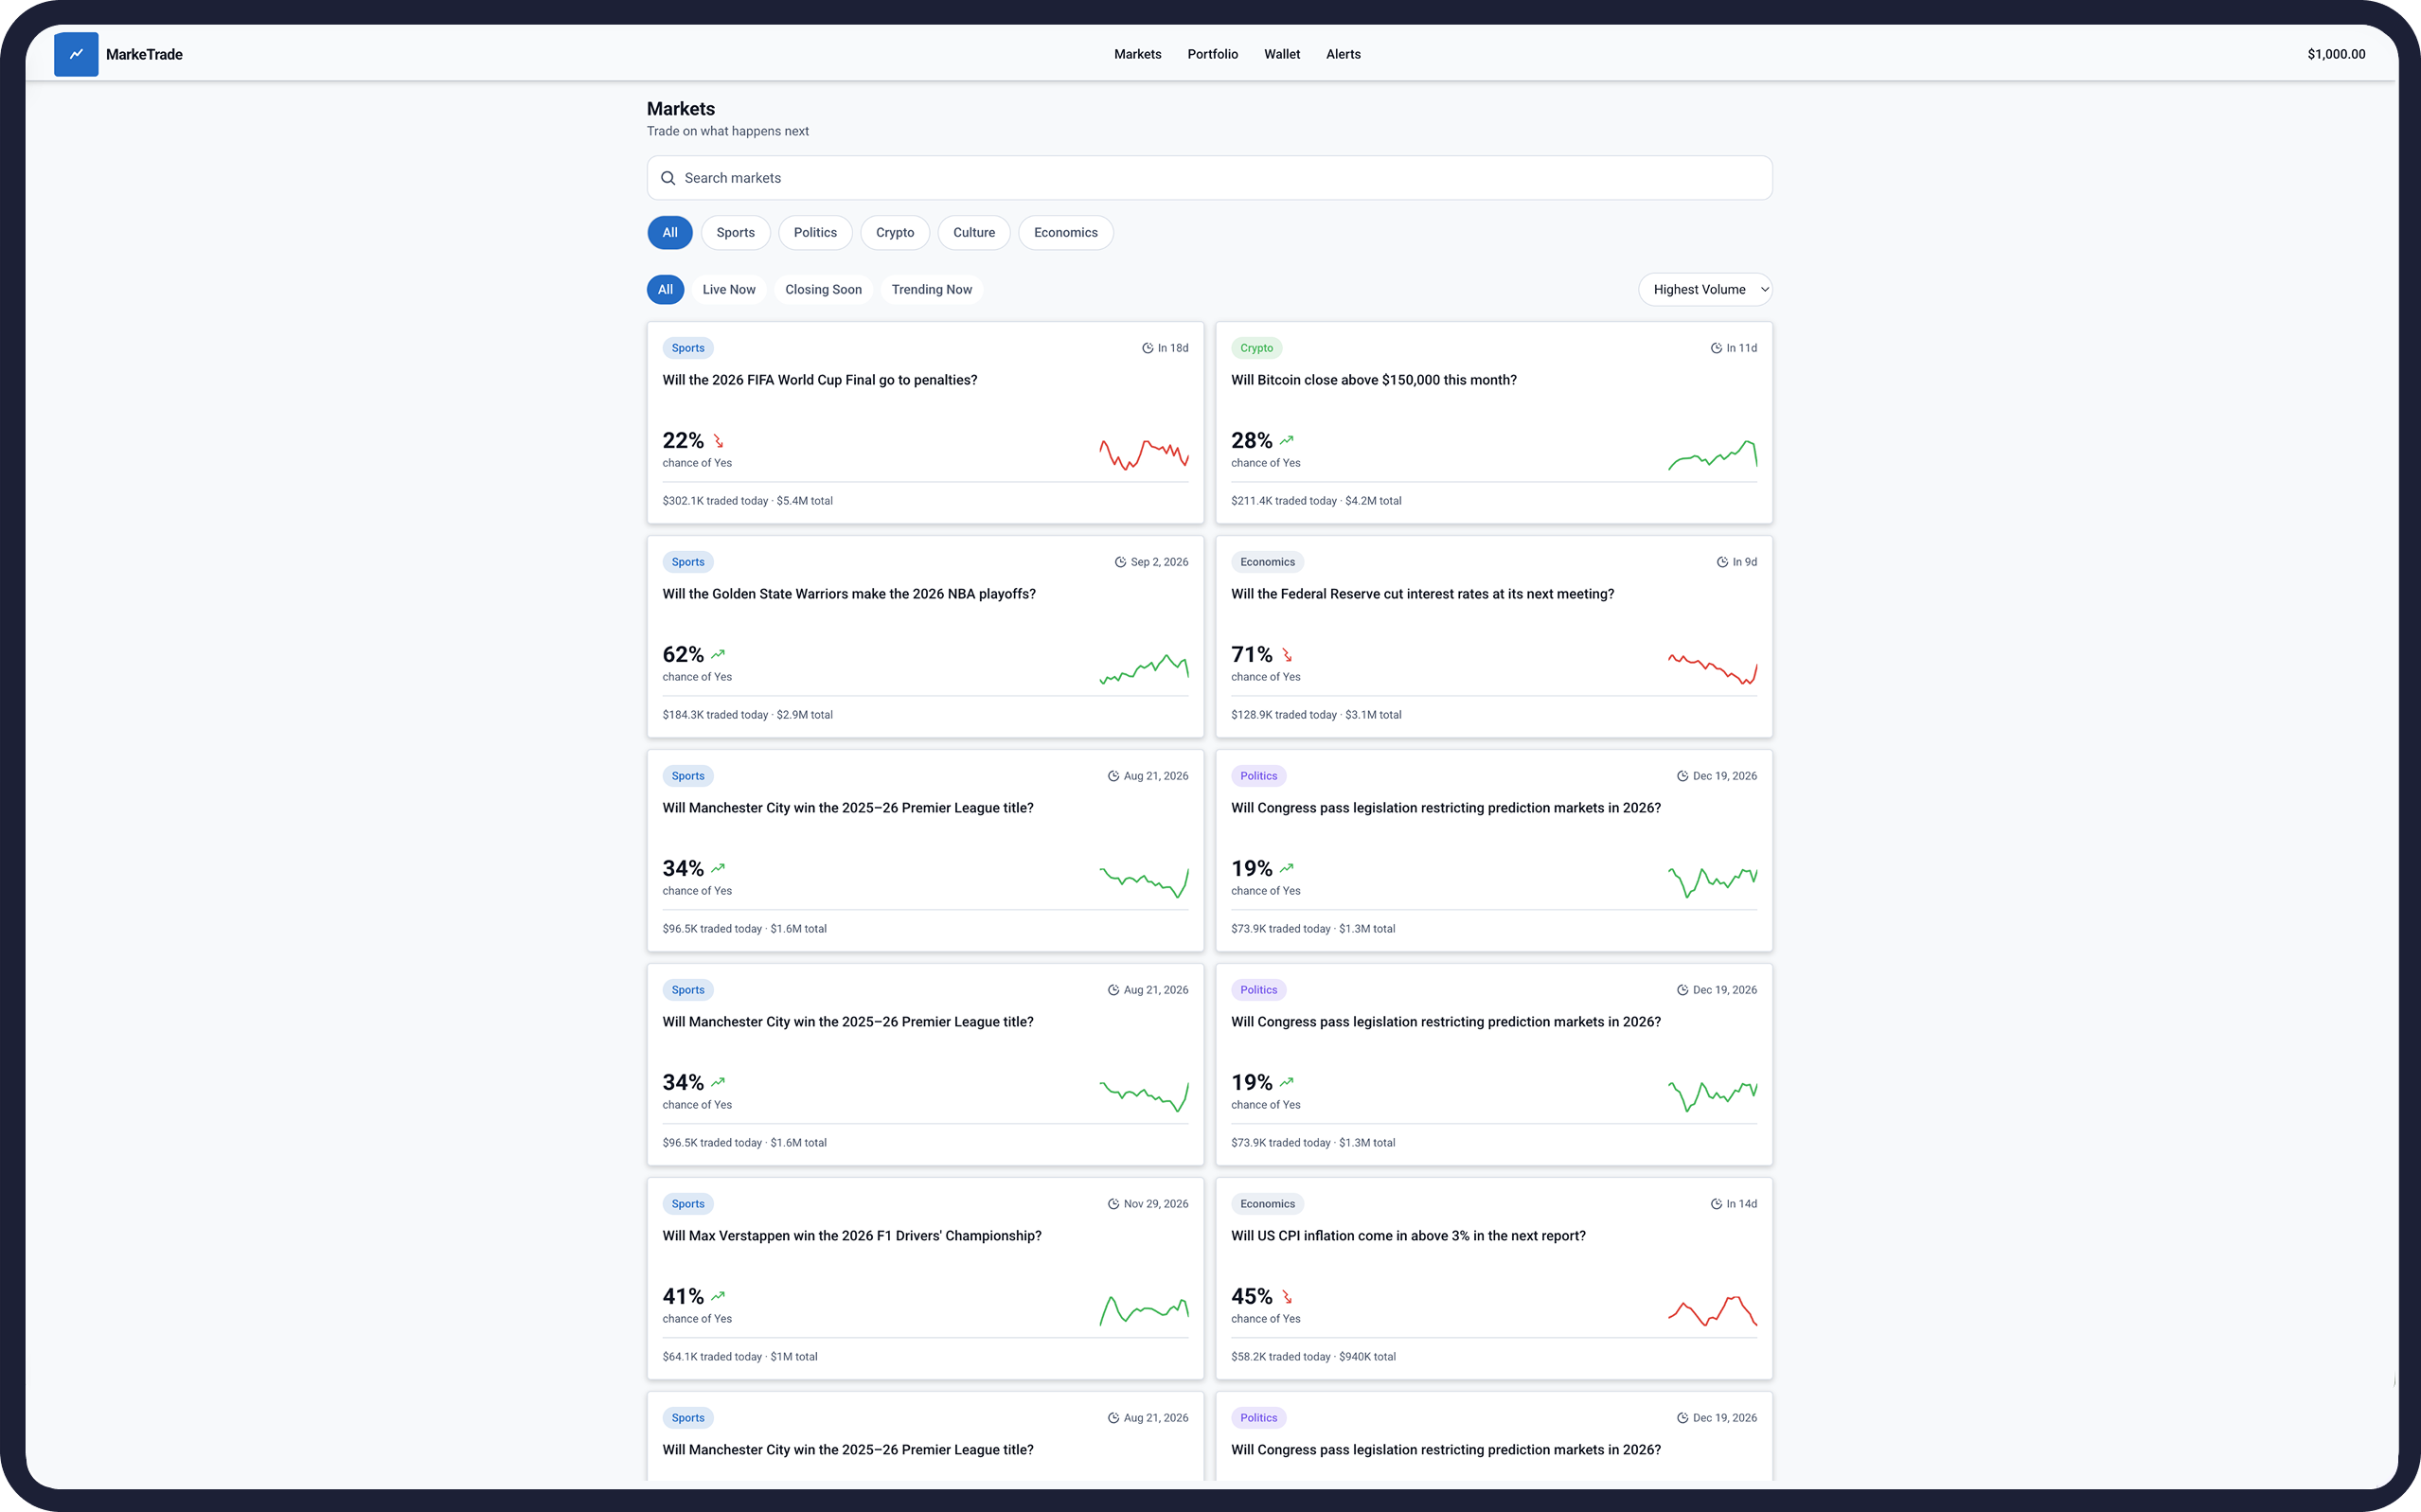This screenshot has width=2421, height=1512.
Task: Toggle the Trending Now filter
Action: coord(931,290)
